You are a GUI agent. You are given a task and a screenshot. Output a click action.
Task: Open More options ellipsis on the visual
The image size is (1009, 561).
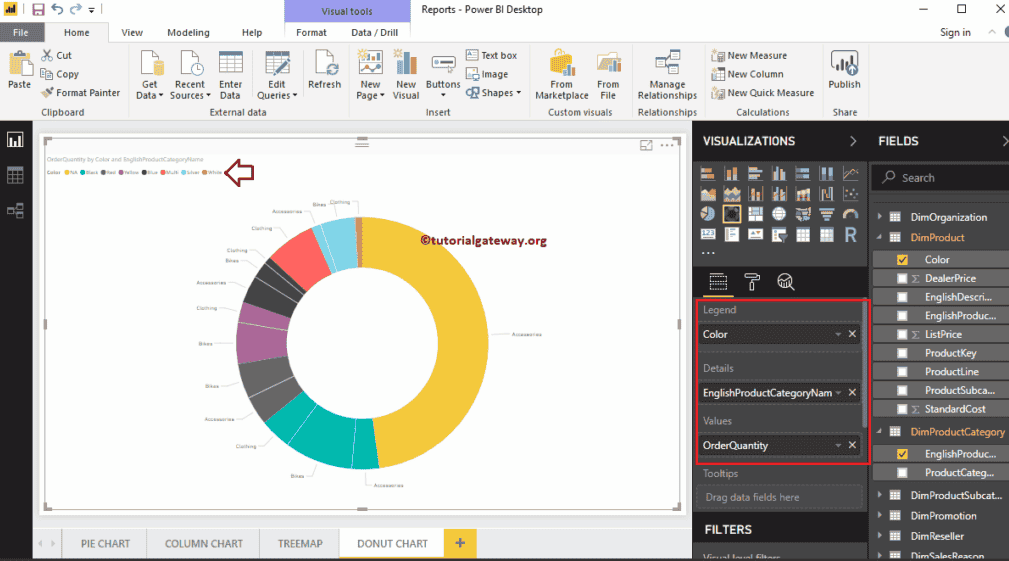pos(667,145)
